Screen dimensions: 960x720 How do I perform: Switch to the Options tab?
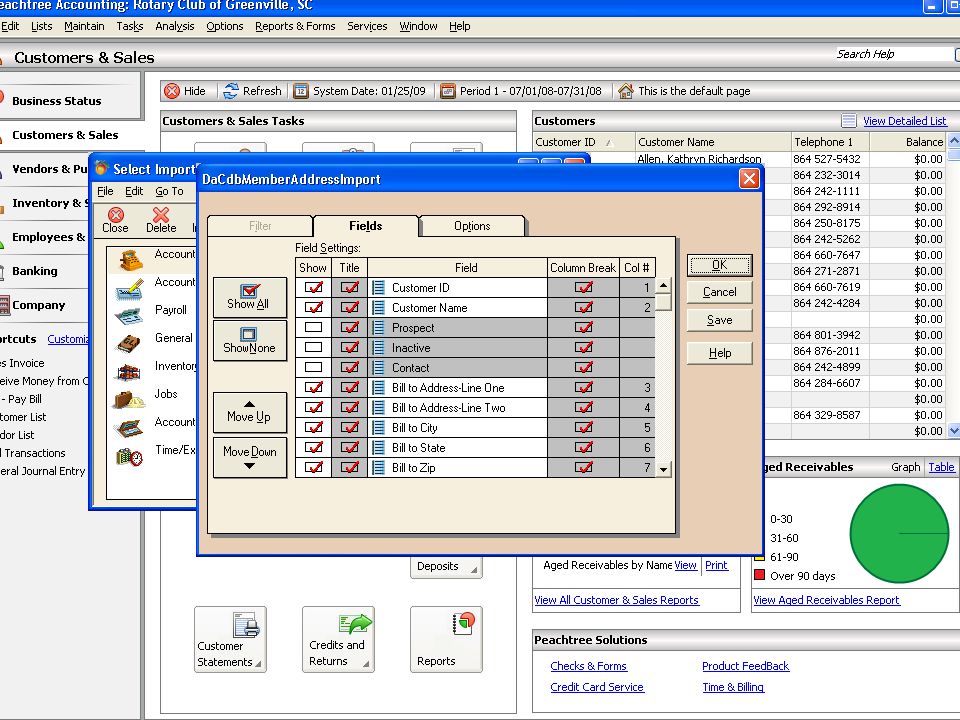472,226
